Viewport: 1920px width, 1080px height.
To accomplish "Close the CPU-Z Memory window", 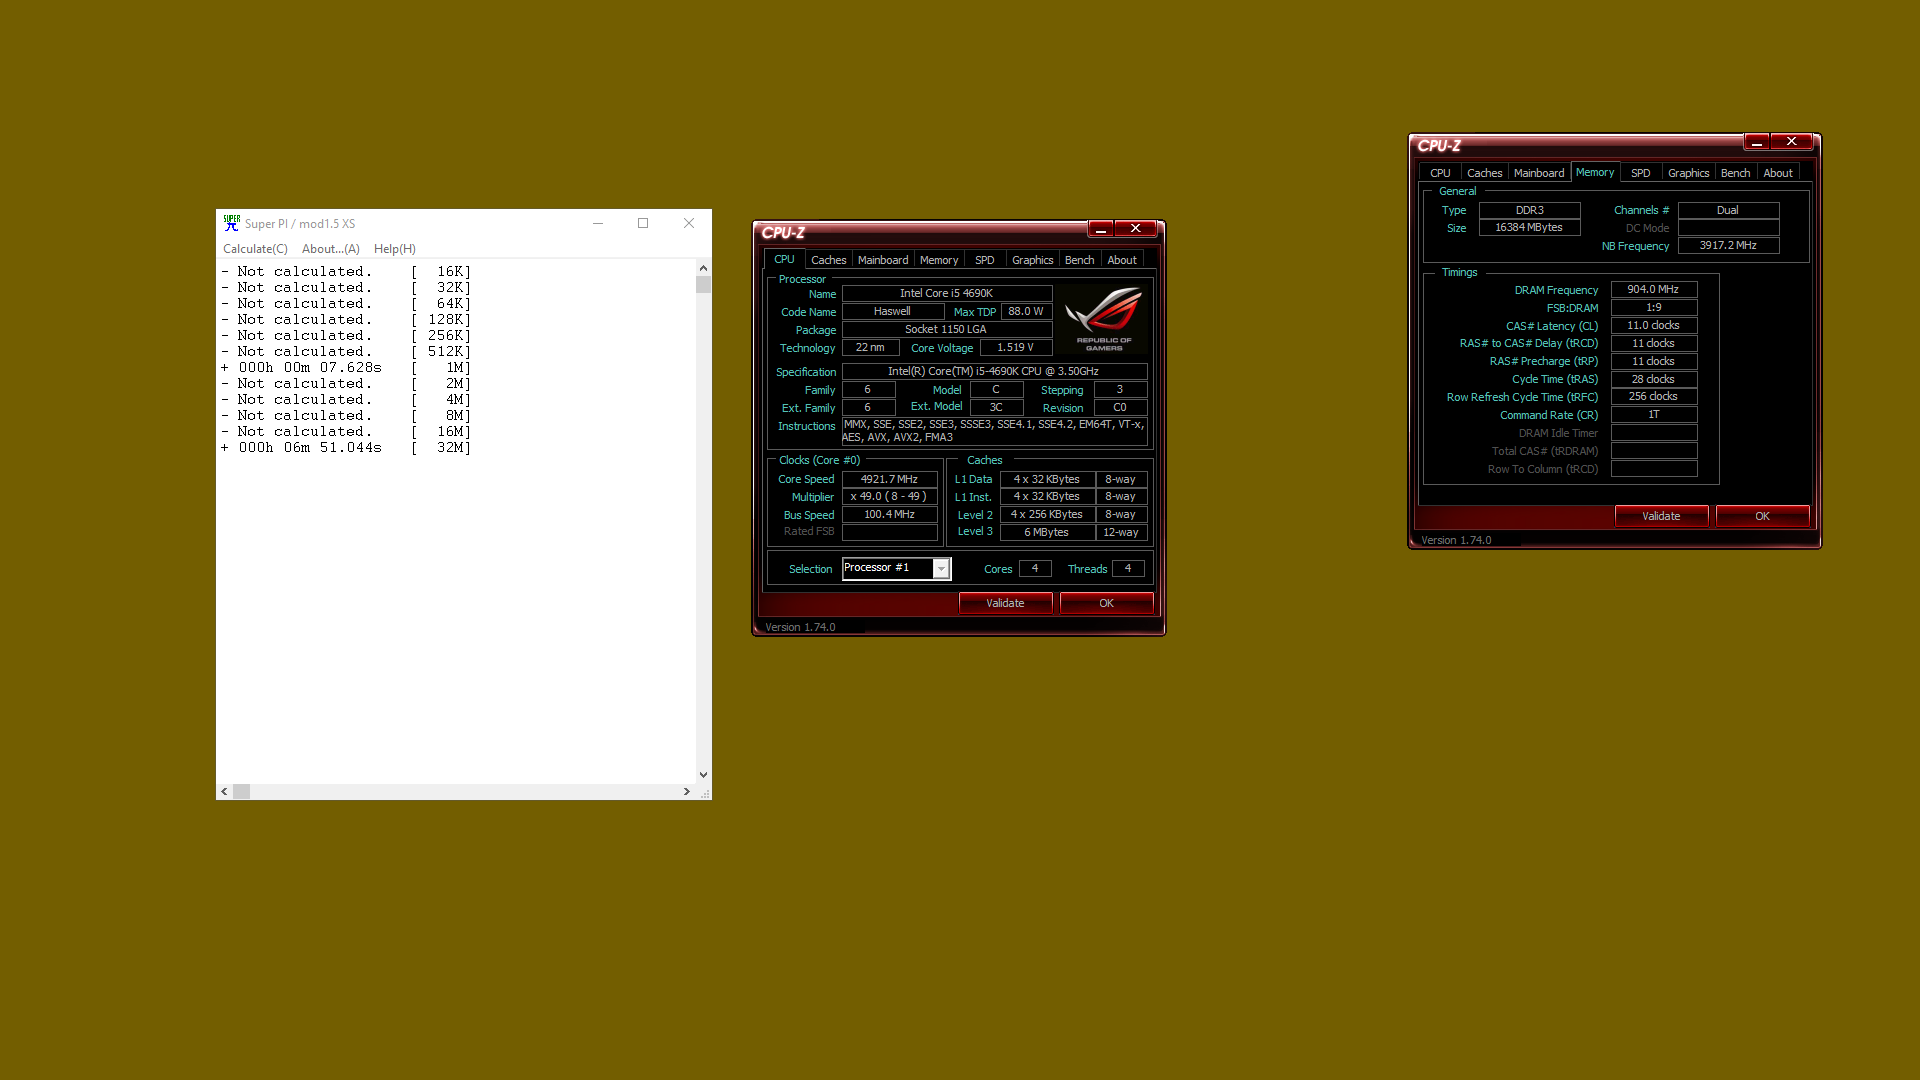I will (1792, 142).
